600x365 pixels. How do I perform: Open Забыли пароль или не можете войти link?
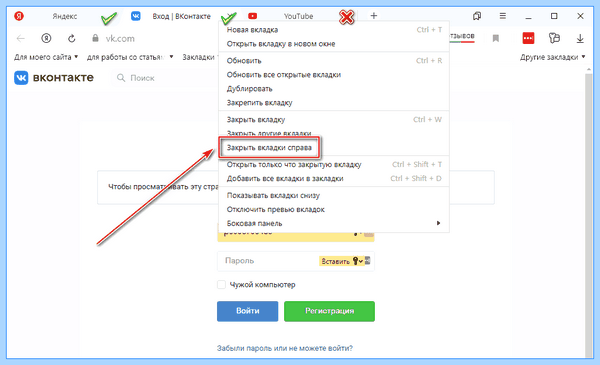pyautogui.click(x=285, y=348)
